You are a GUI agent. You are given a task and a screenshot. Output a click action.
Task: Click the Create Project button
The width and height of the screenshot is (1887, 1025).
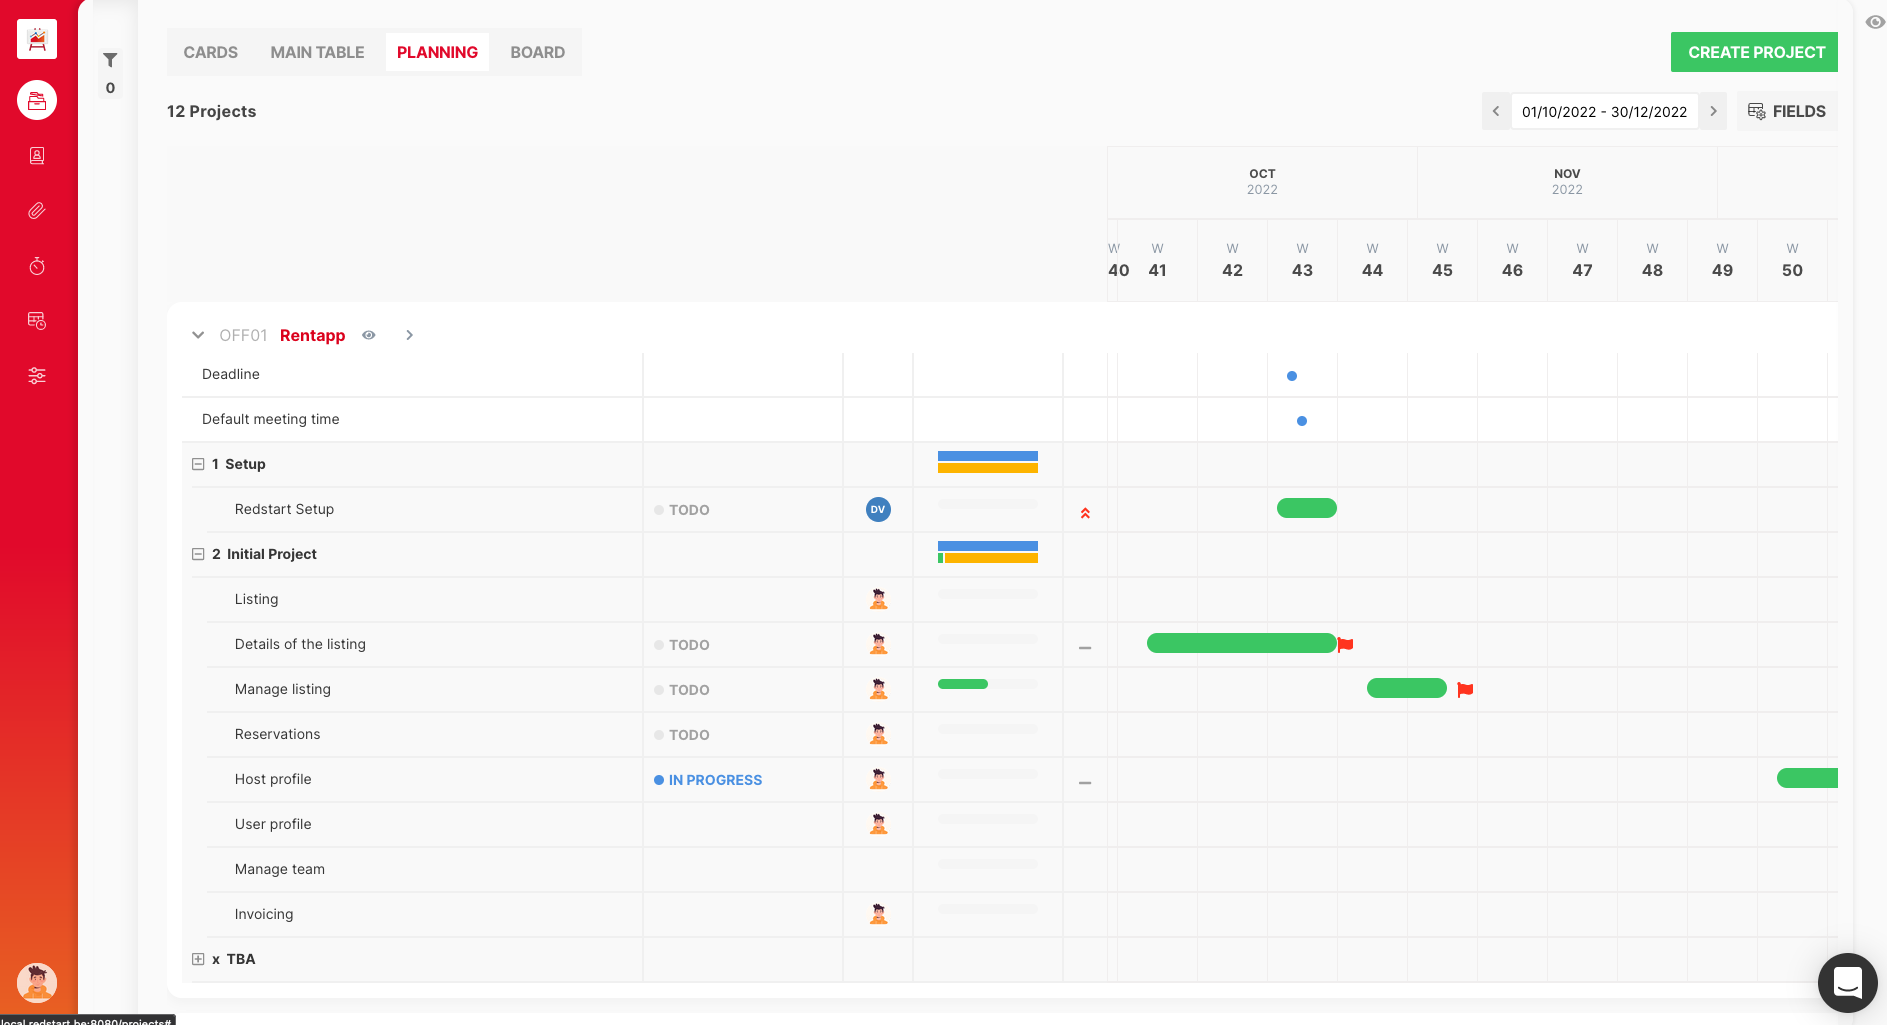click(1755, 52)
